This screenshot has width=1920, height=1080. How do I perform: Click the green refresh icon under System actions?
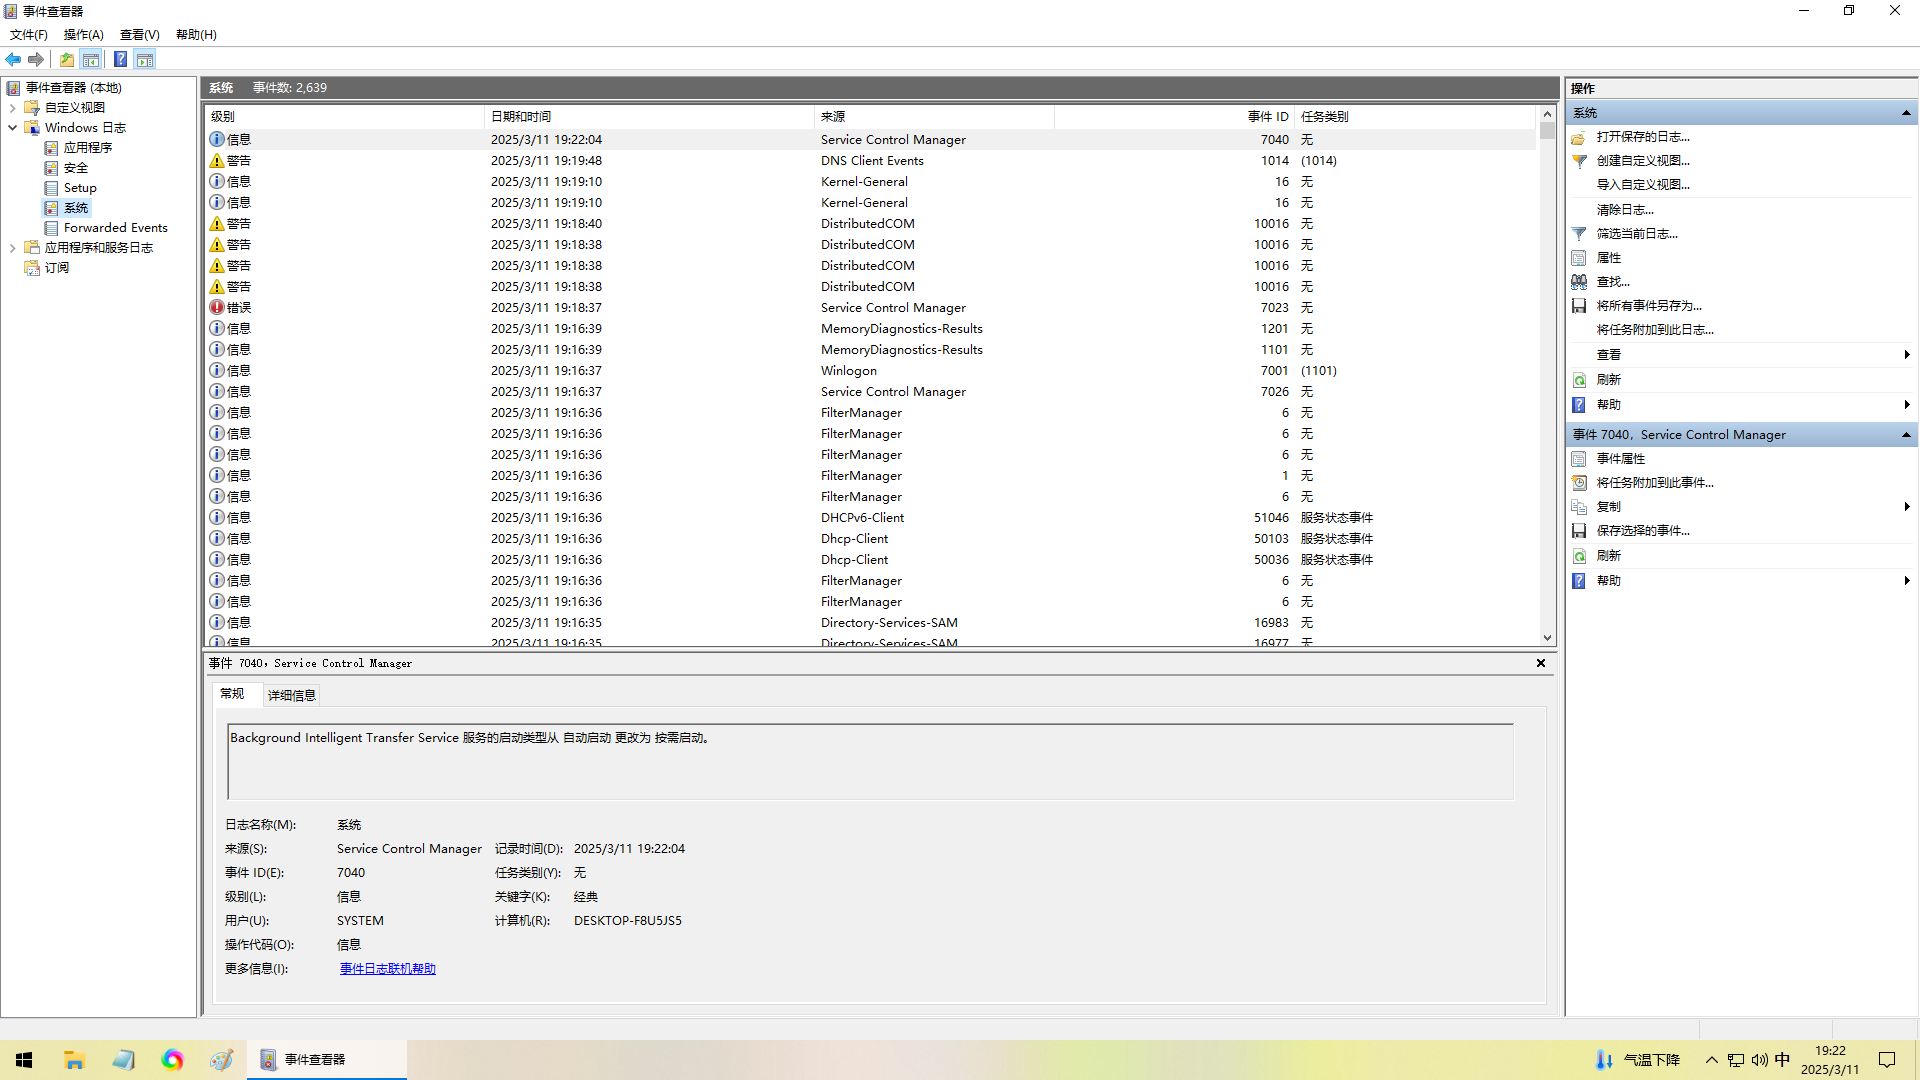[x=1579, y=380]
